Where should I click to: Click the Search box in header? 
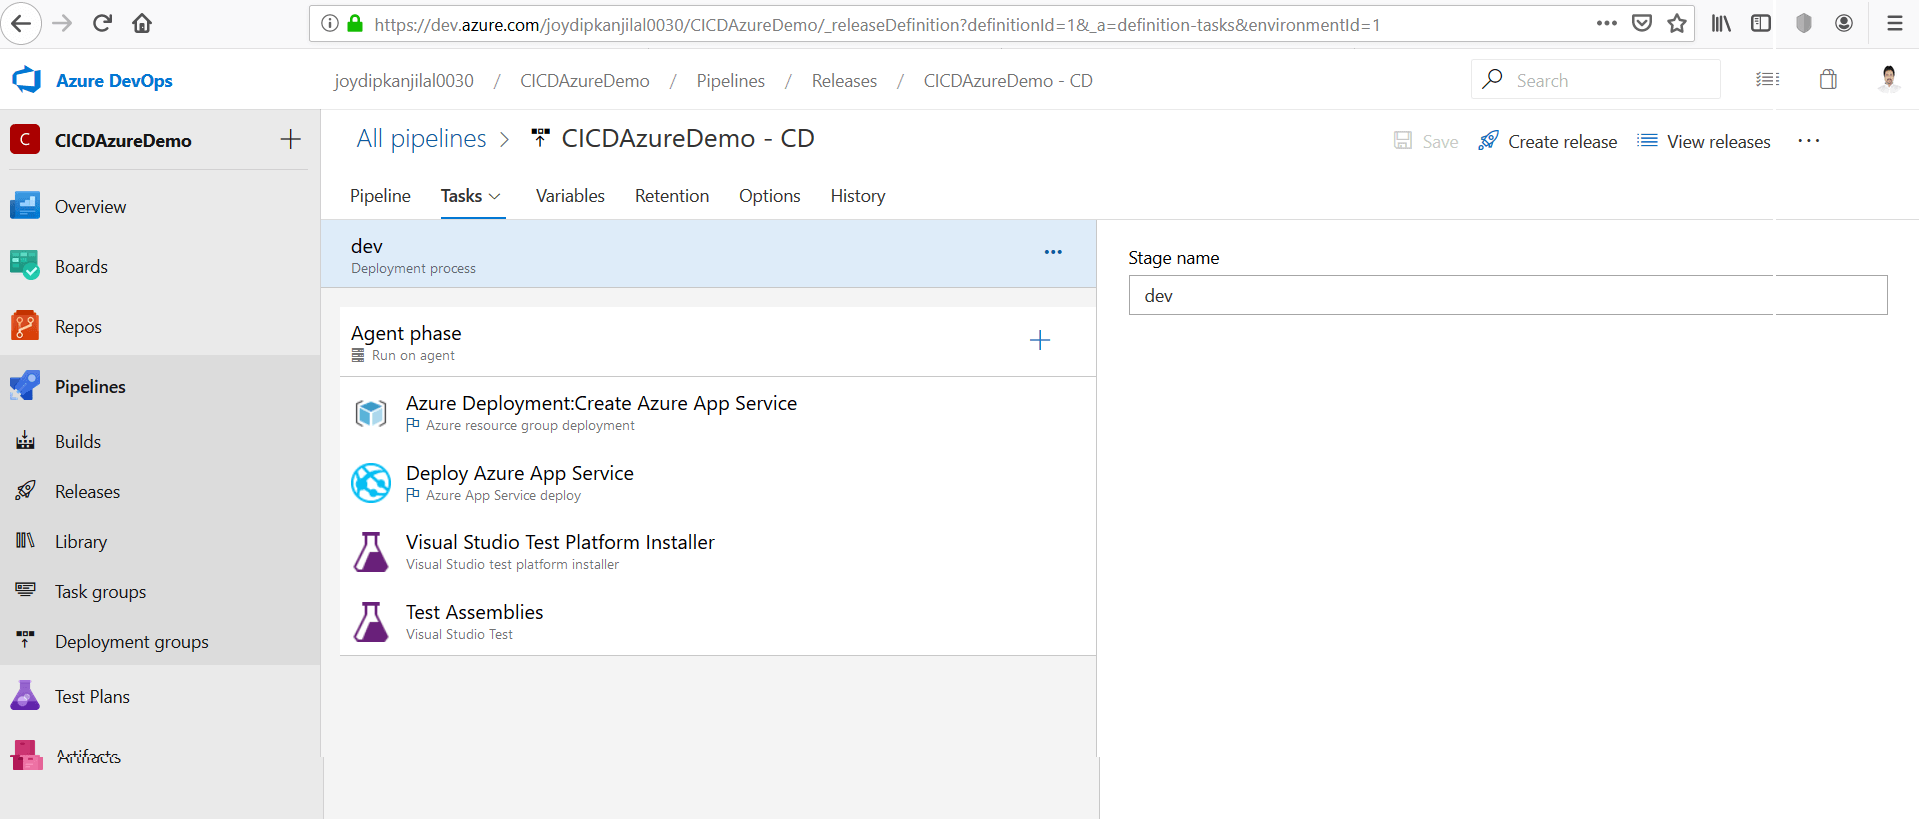pos(1596,80)
